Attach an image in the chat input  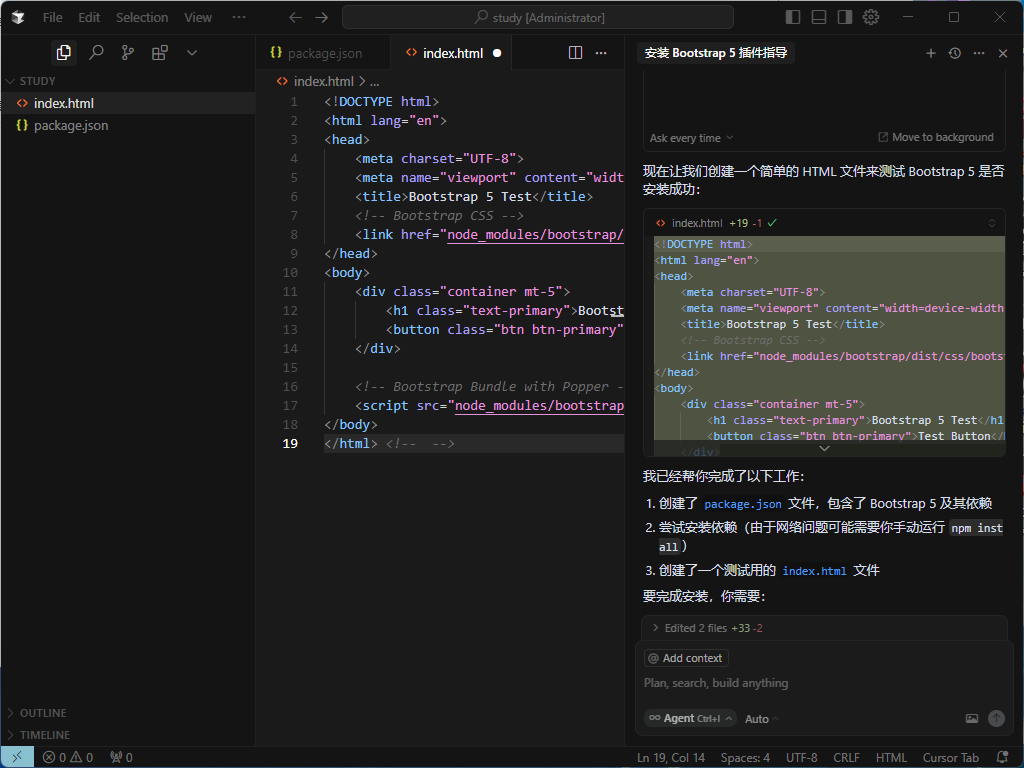pyautogui.click(x=971, y=718)
